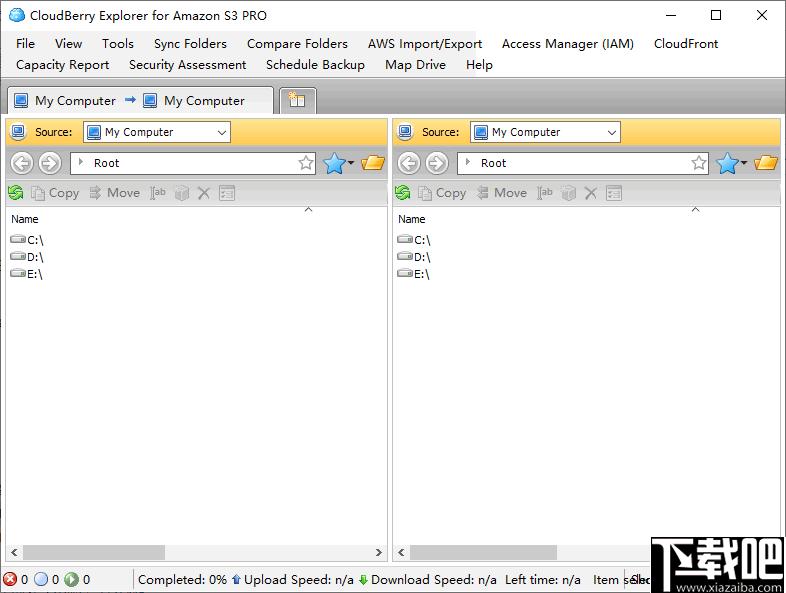Screen dimensions: 786x593
Task: Open the Security Assessment menu
Action: [187, 65]
